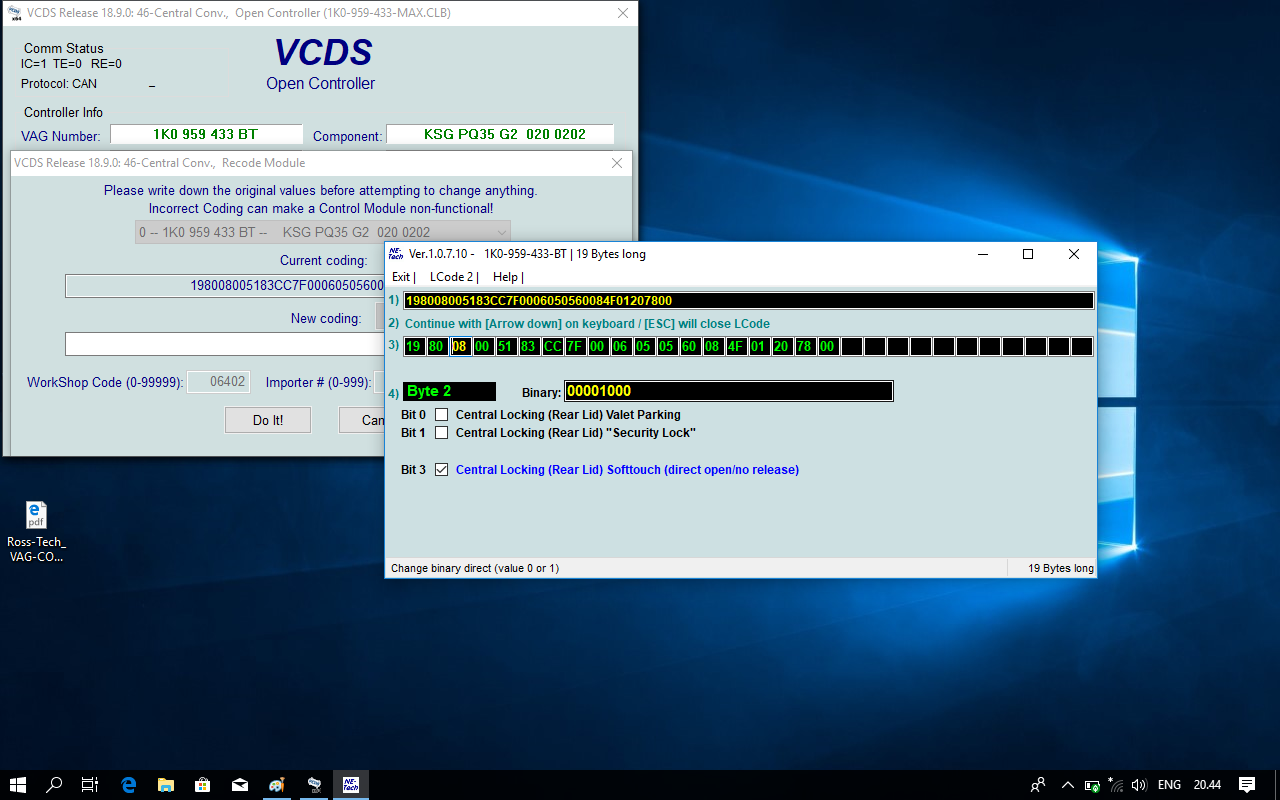Open the LCode 2 menu
The image size is (1280, 800).
coord(454,277)
